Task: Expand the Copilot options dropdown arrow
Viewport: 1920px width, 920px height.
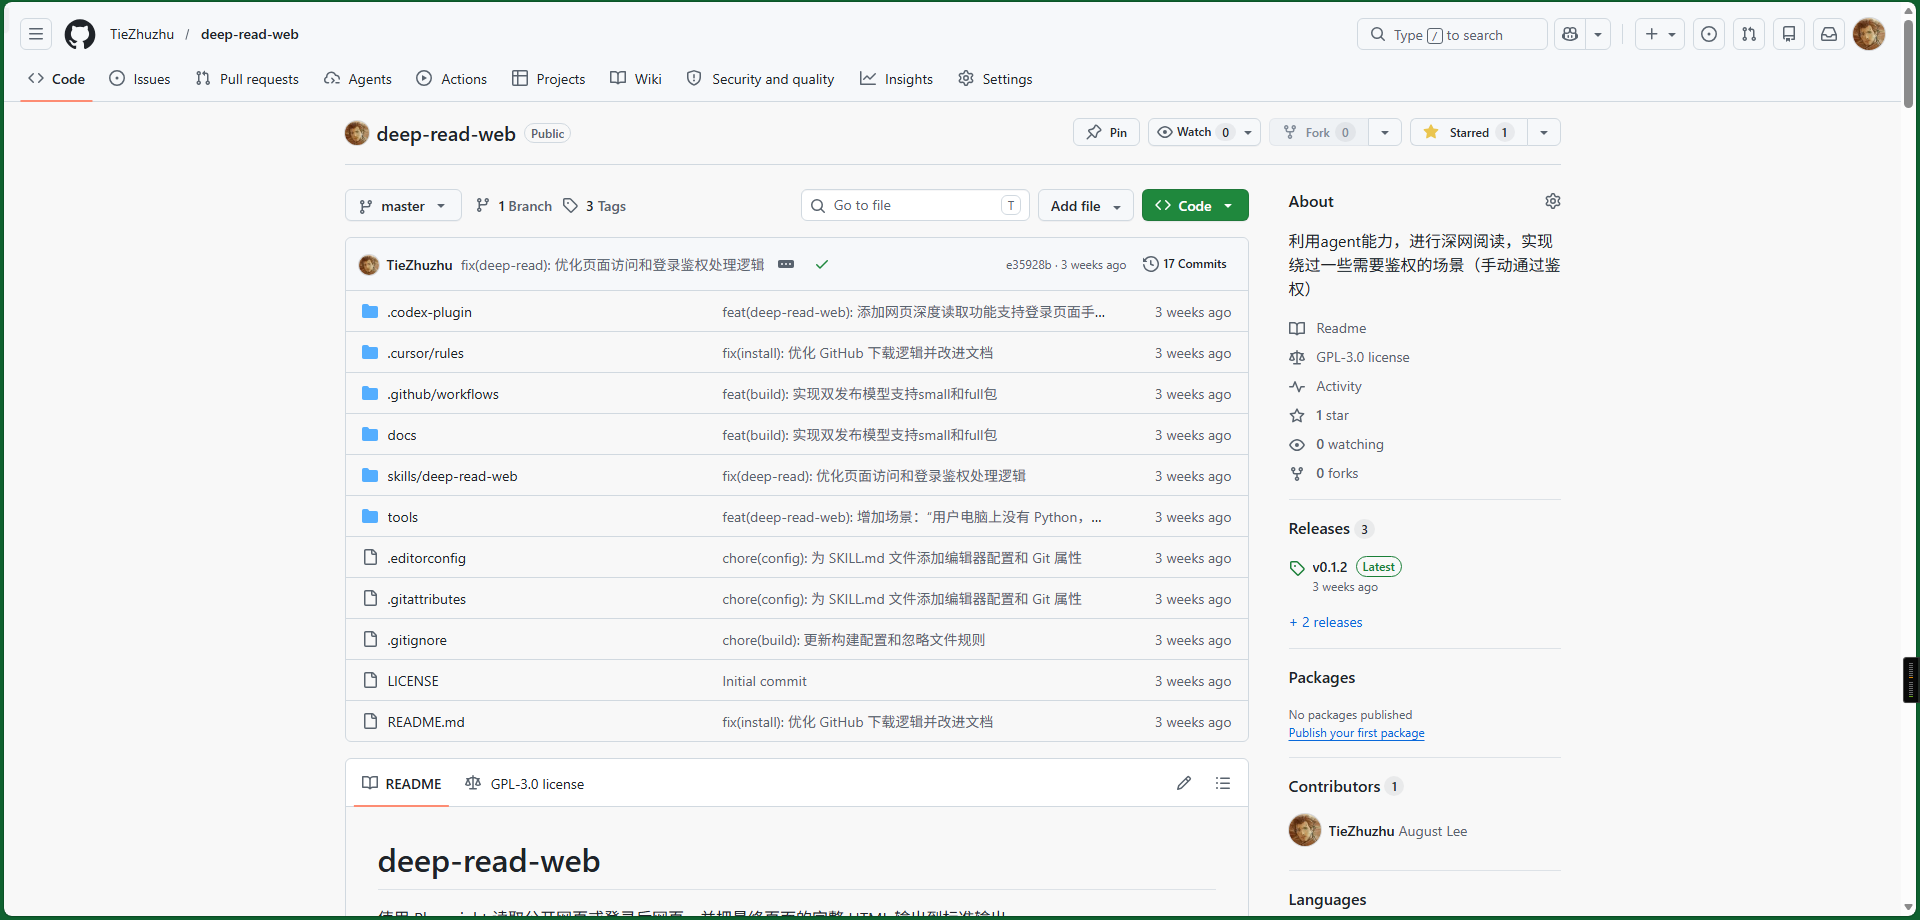Action: tap(1598, 34)
